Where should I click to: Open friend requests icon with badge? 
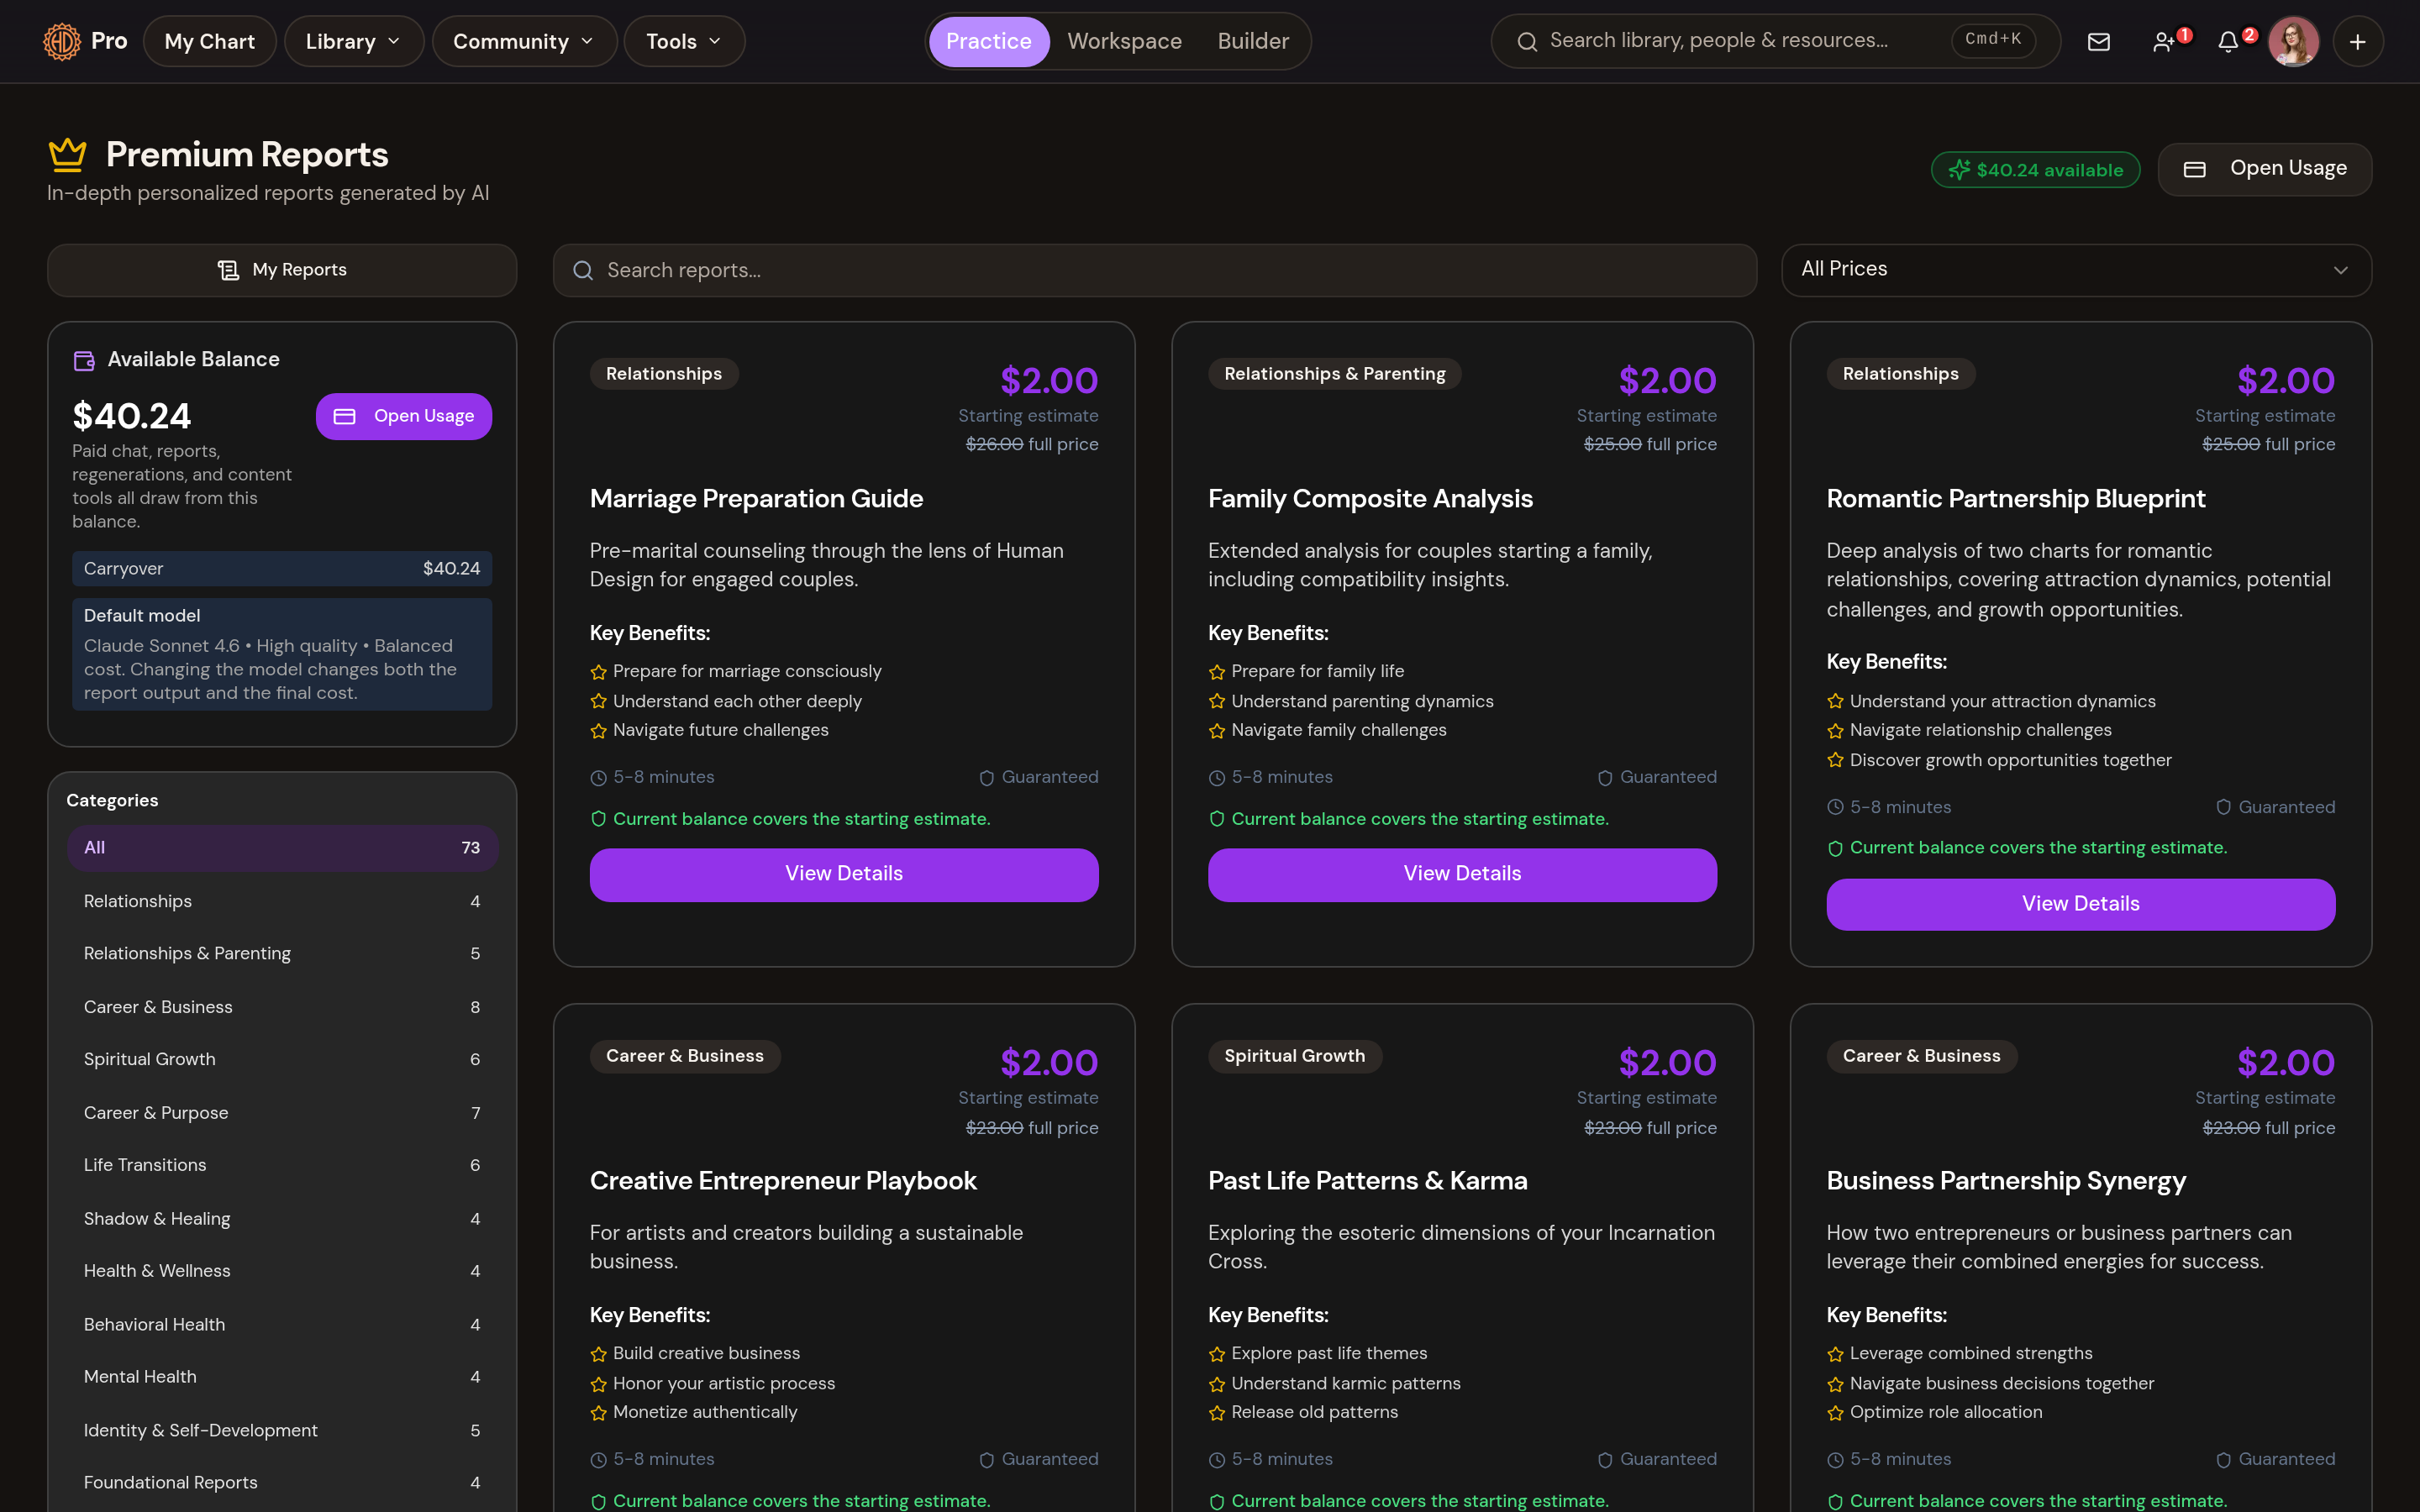click(x=2164, y=41)
